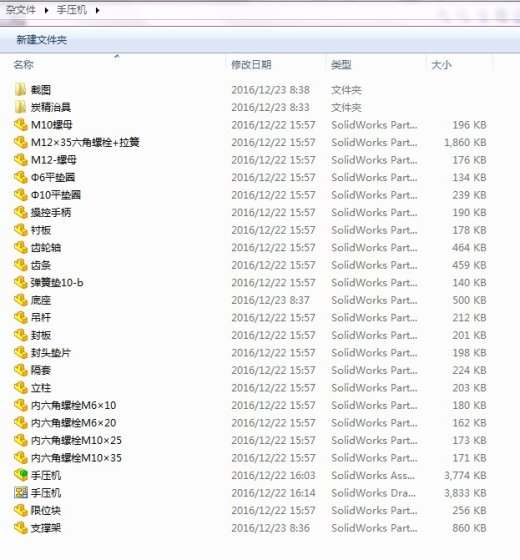Sort by the 大小 column header
The height and width of the screenshot is (560, 520).
(x=441, y=65)
